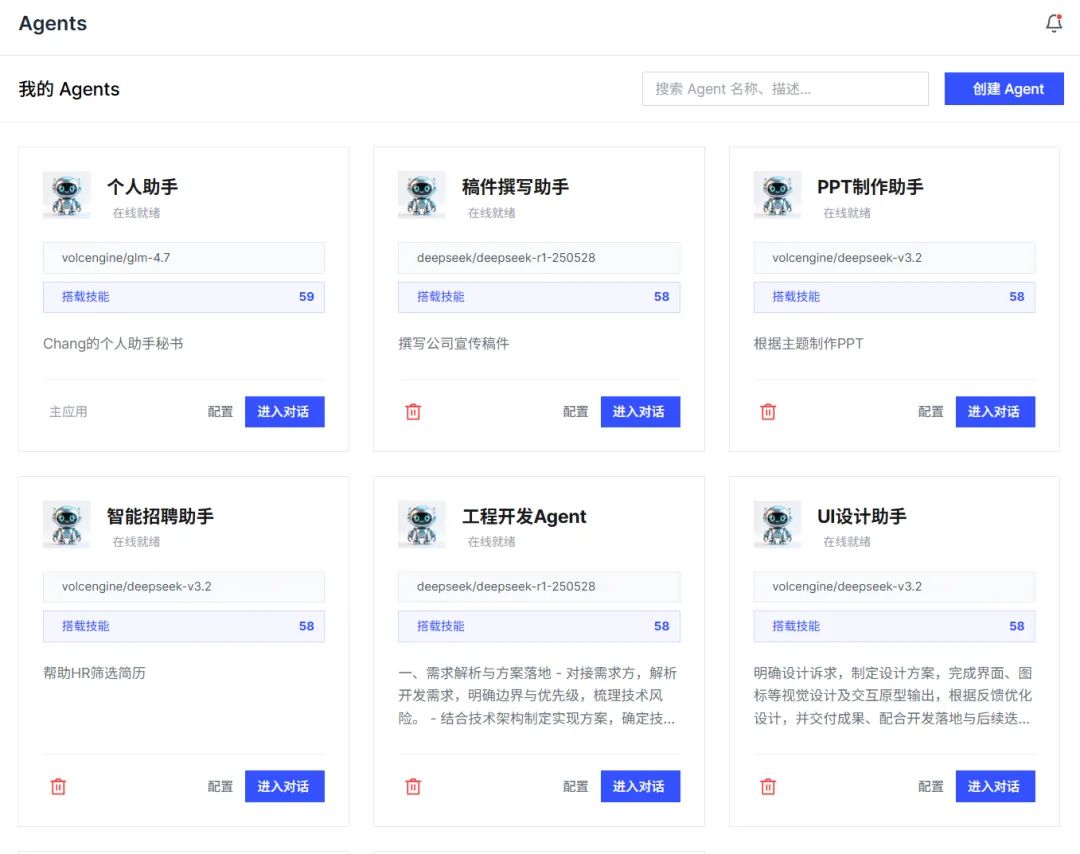
Task: Click the robot avatar of 个人助手
Action: click(x=67, y=194)
